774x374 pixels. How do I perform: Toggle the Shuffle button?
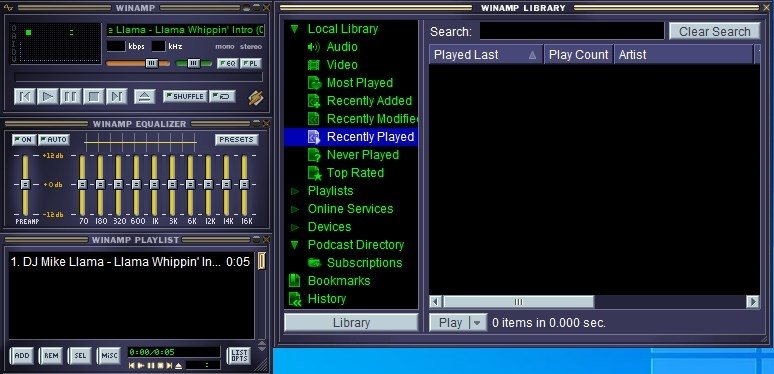[185, 96]
